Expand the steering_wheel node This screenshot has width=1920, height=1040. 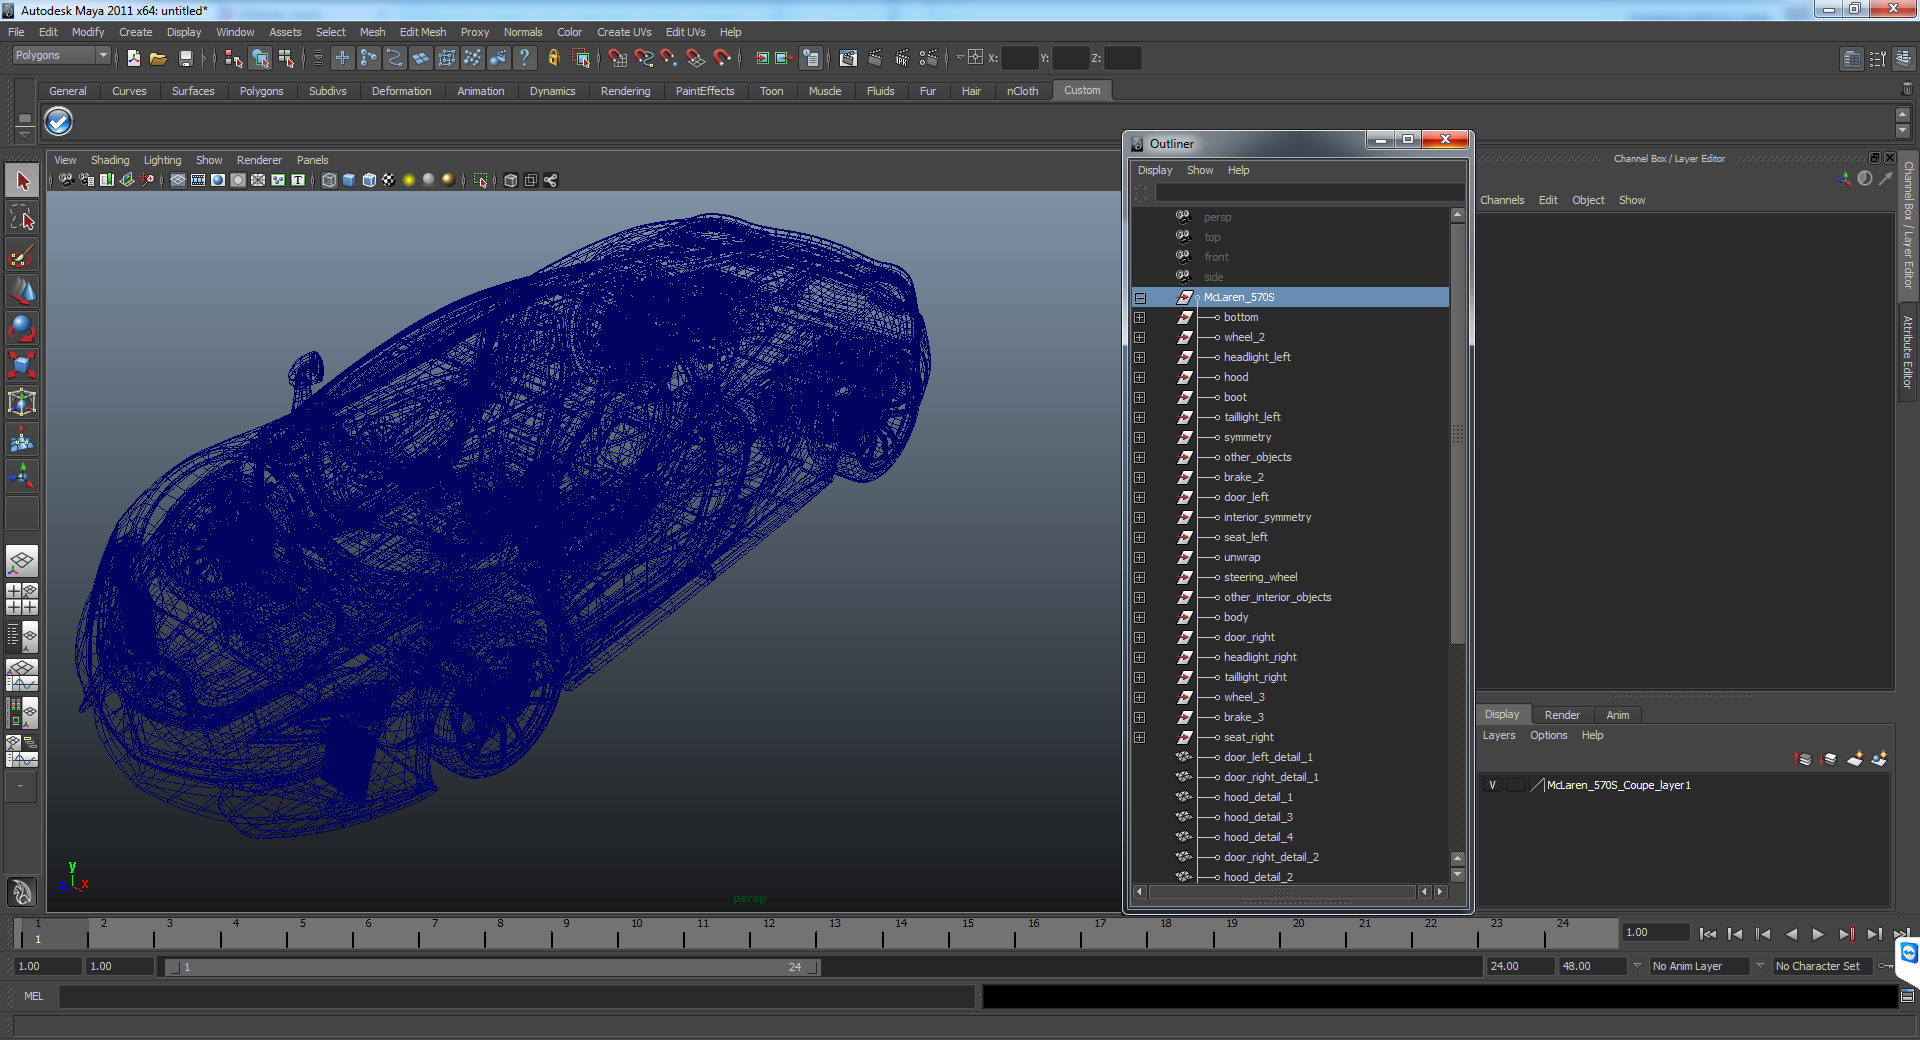pos(1139,577)
